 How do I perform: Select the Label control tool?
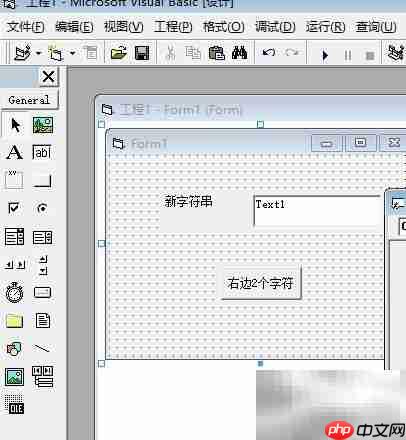point(15,152)
